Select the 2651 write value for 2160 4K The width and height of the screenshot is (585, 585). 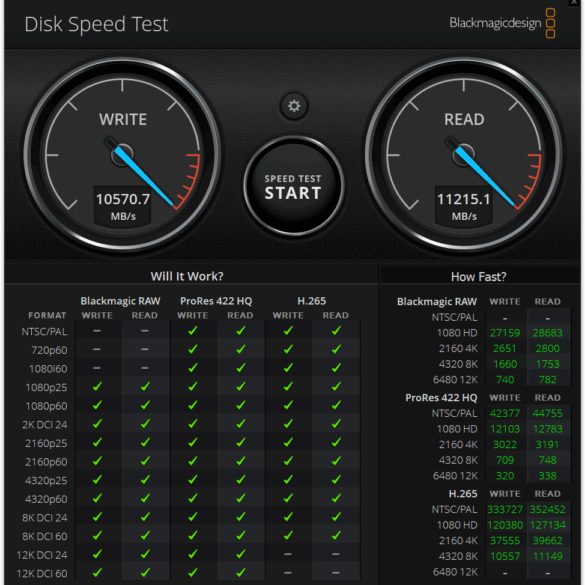click(505, 348)
